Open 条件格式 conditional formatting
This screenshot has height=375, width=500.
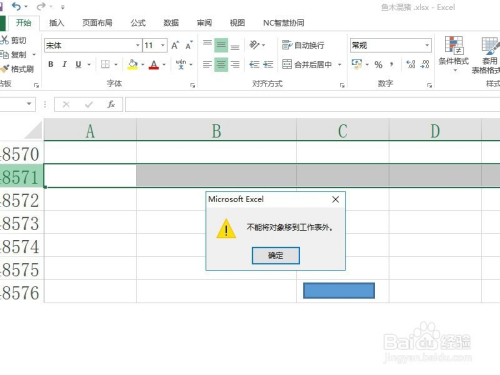[454, 53]
